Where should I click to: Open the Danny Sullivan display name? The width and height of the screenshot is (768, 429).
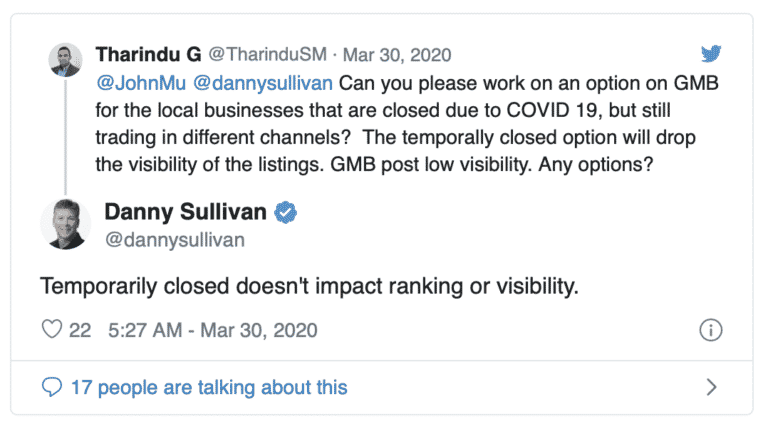coord(186,212)
